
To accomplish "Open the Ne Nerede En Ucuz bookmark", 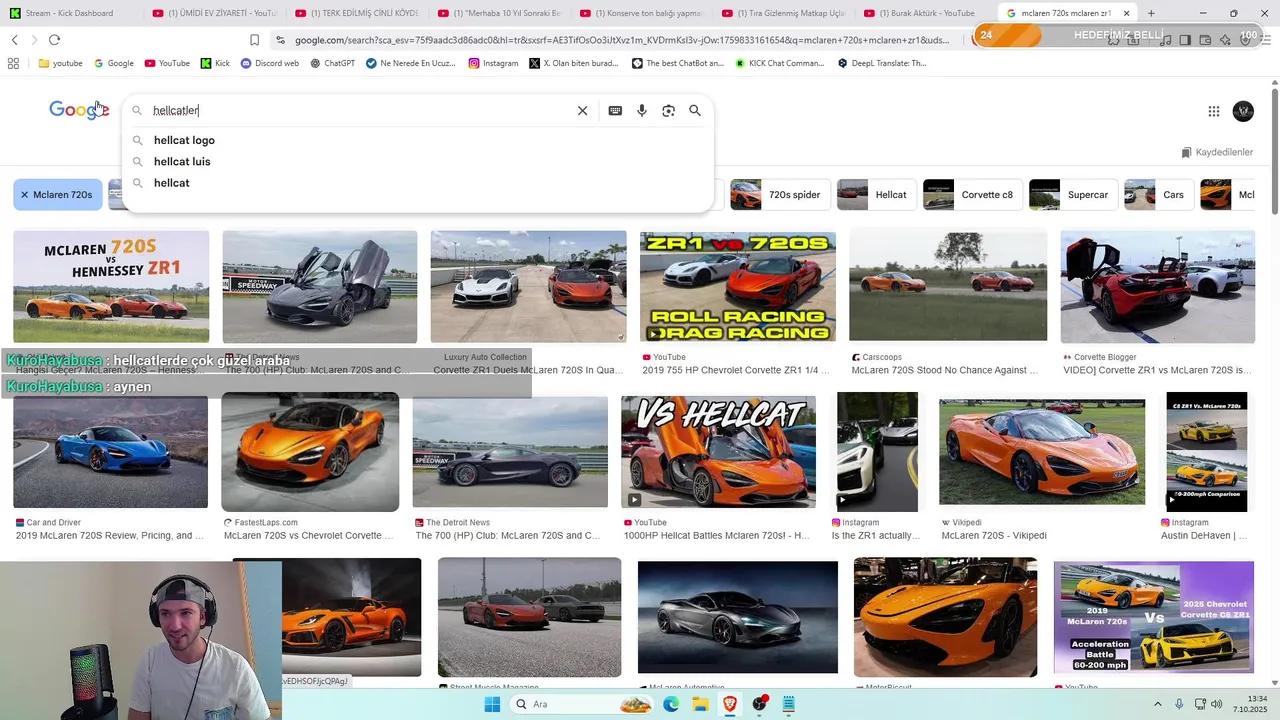I will click(410, 63).
